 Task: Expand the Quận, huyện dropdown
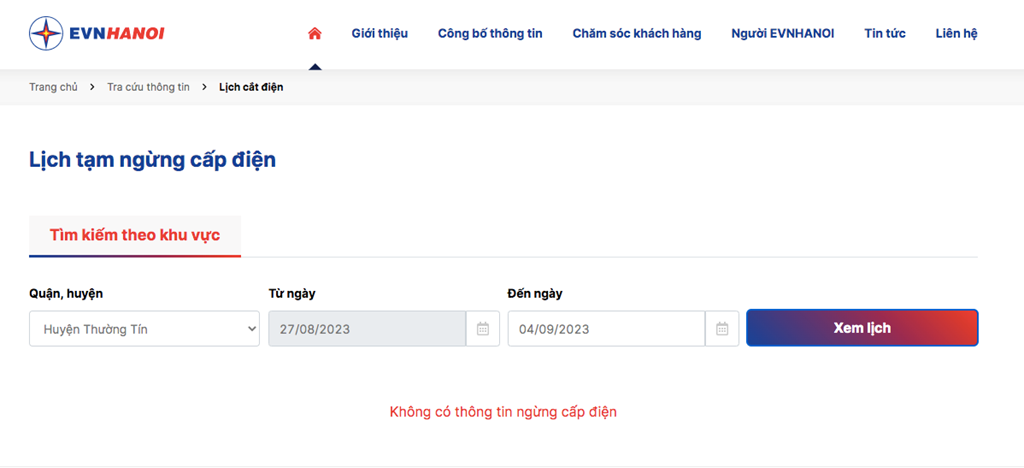point(144,328)
